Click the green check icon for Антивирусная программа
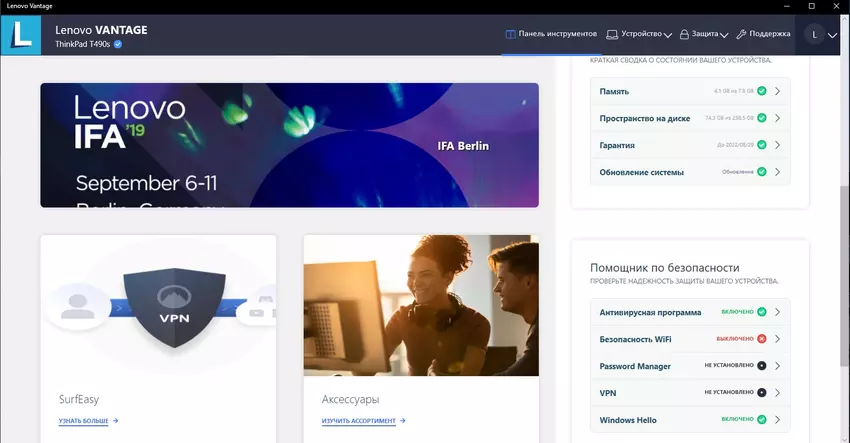Screen dimensions: 850x443 tap(762, 312)
